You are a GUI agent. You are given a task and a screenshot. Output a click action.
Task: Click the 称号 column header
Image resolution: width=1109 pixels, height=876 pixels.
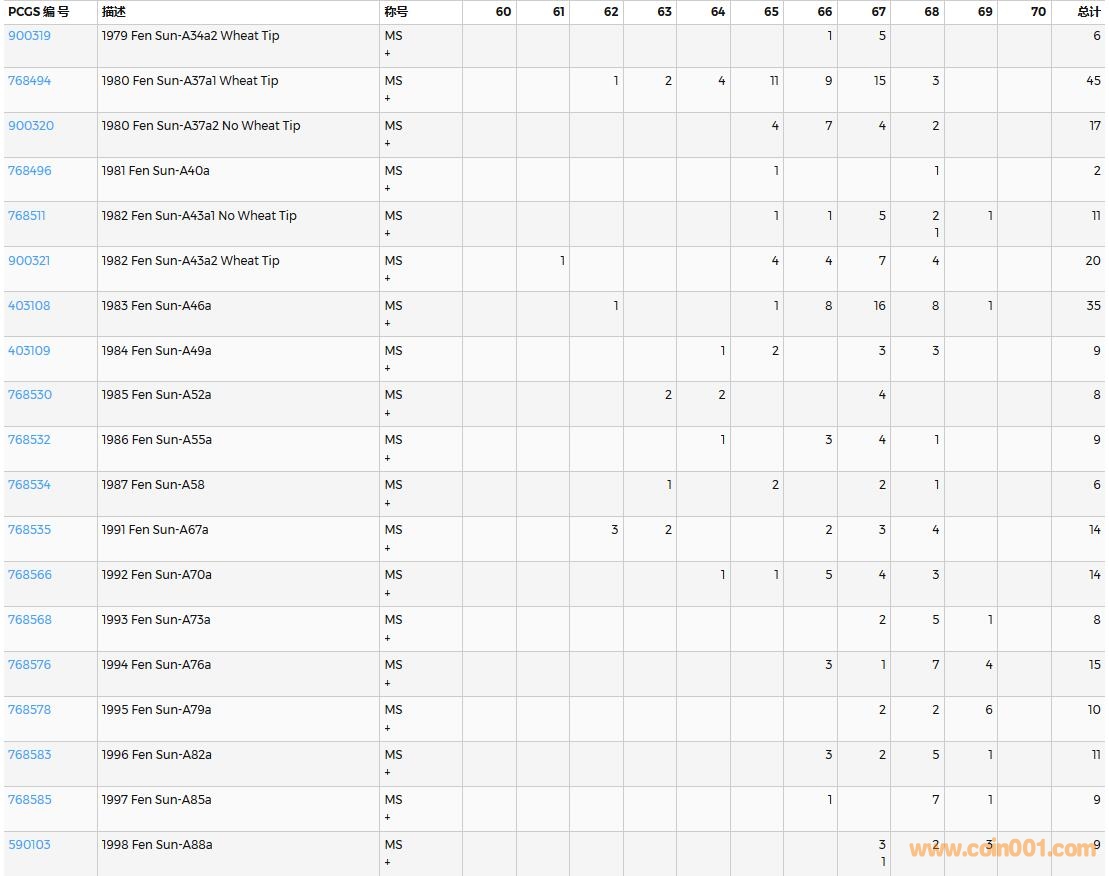tap(396, 12)
